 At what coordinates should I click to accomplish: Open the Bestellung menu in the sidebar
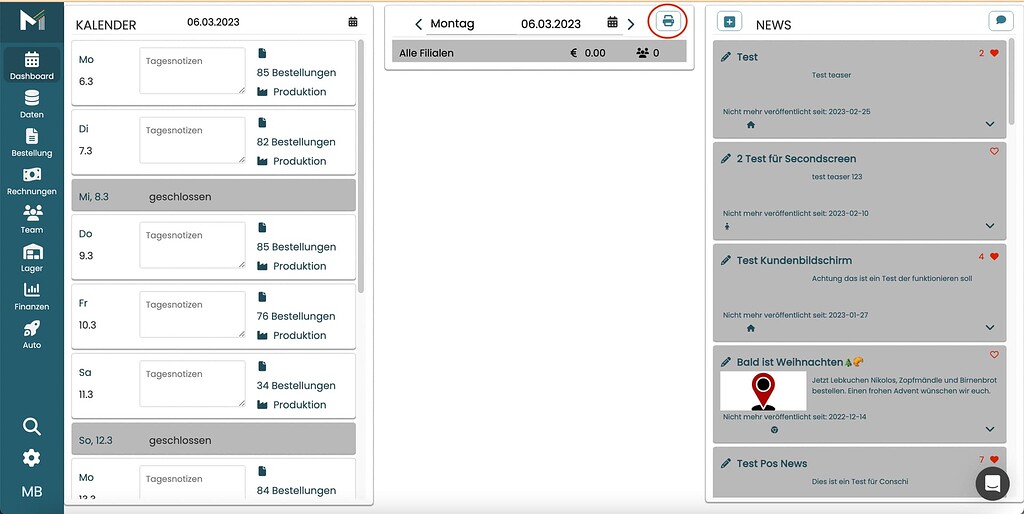coord(32,143)
